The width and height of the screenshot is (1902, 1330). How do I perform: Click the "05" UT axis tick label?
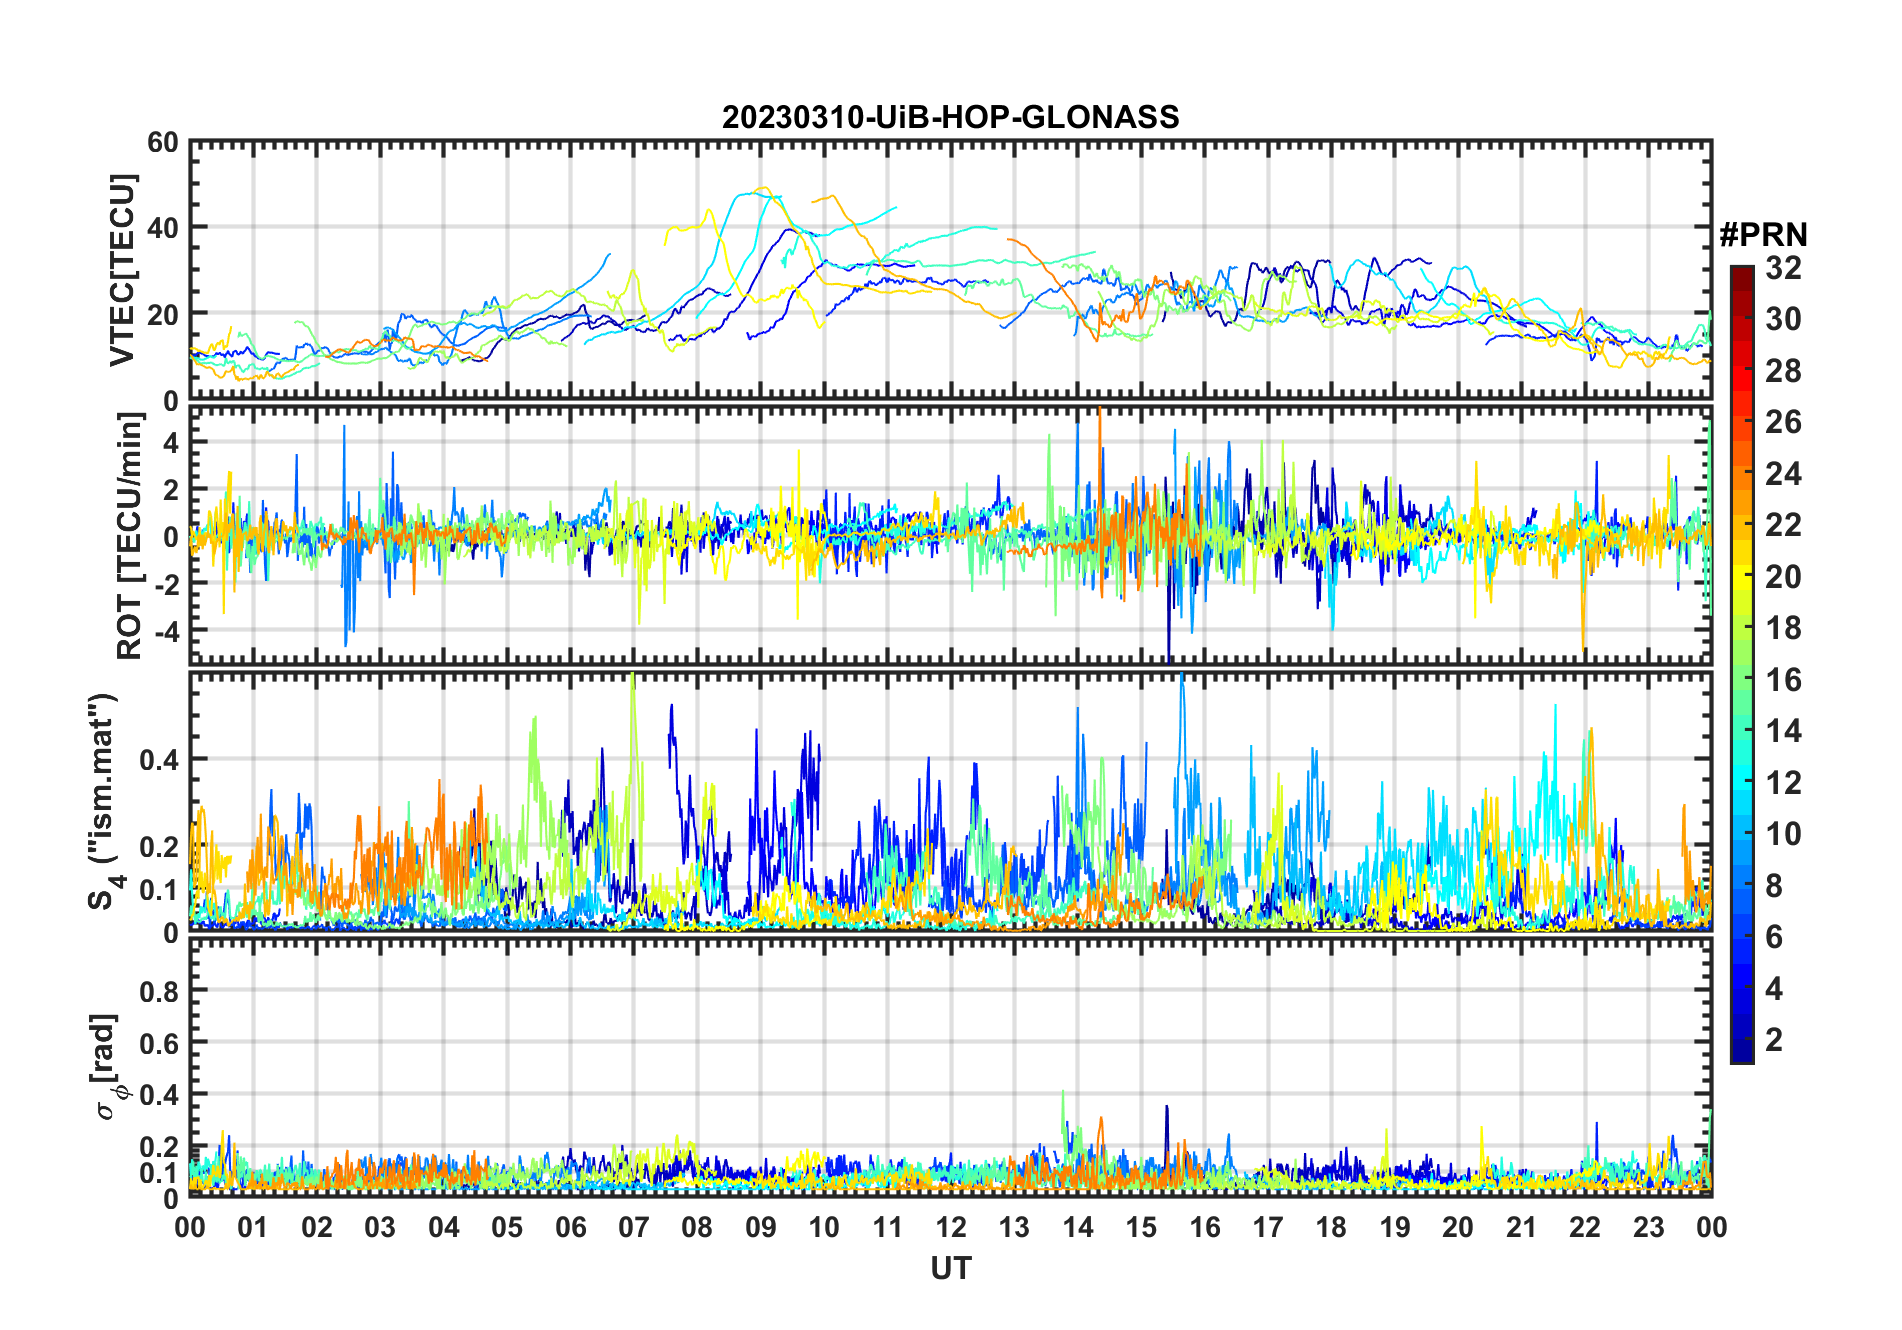click(507, 1227)
